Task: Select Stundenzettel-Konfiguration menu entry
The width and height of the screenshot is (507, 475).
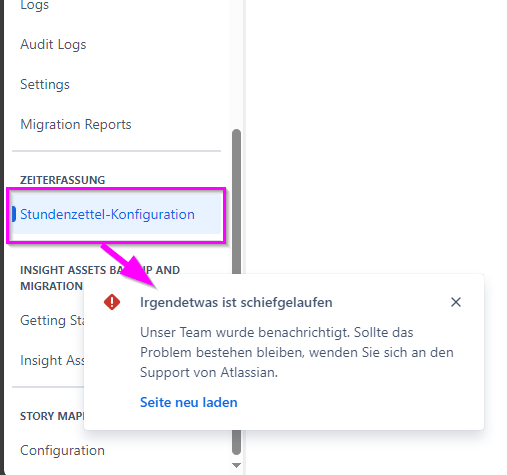Action: click(116, 214)
